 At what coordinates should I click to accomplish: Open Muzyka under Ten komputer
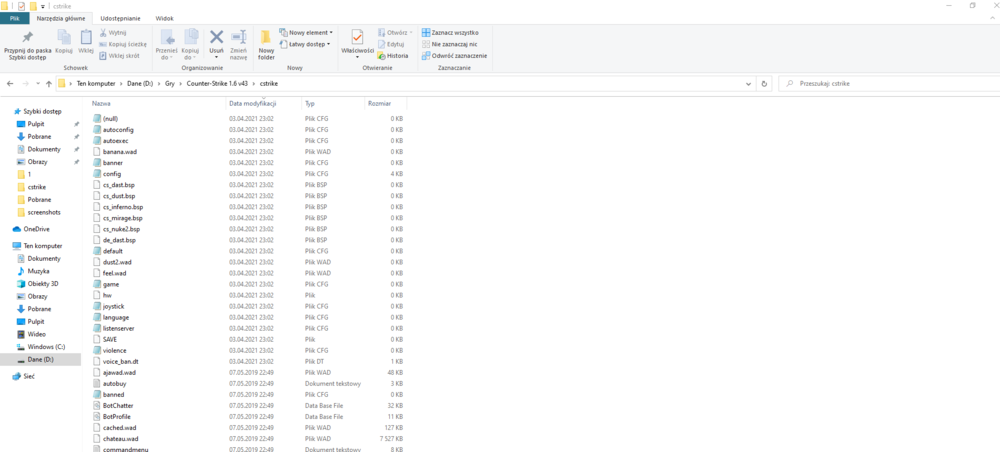38,271
